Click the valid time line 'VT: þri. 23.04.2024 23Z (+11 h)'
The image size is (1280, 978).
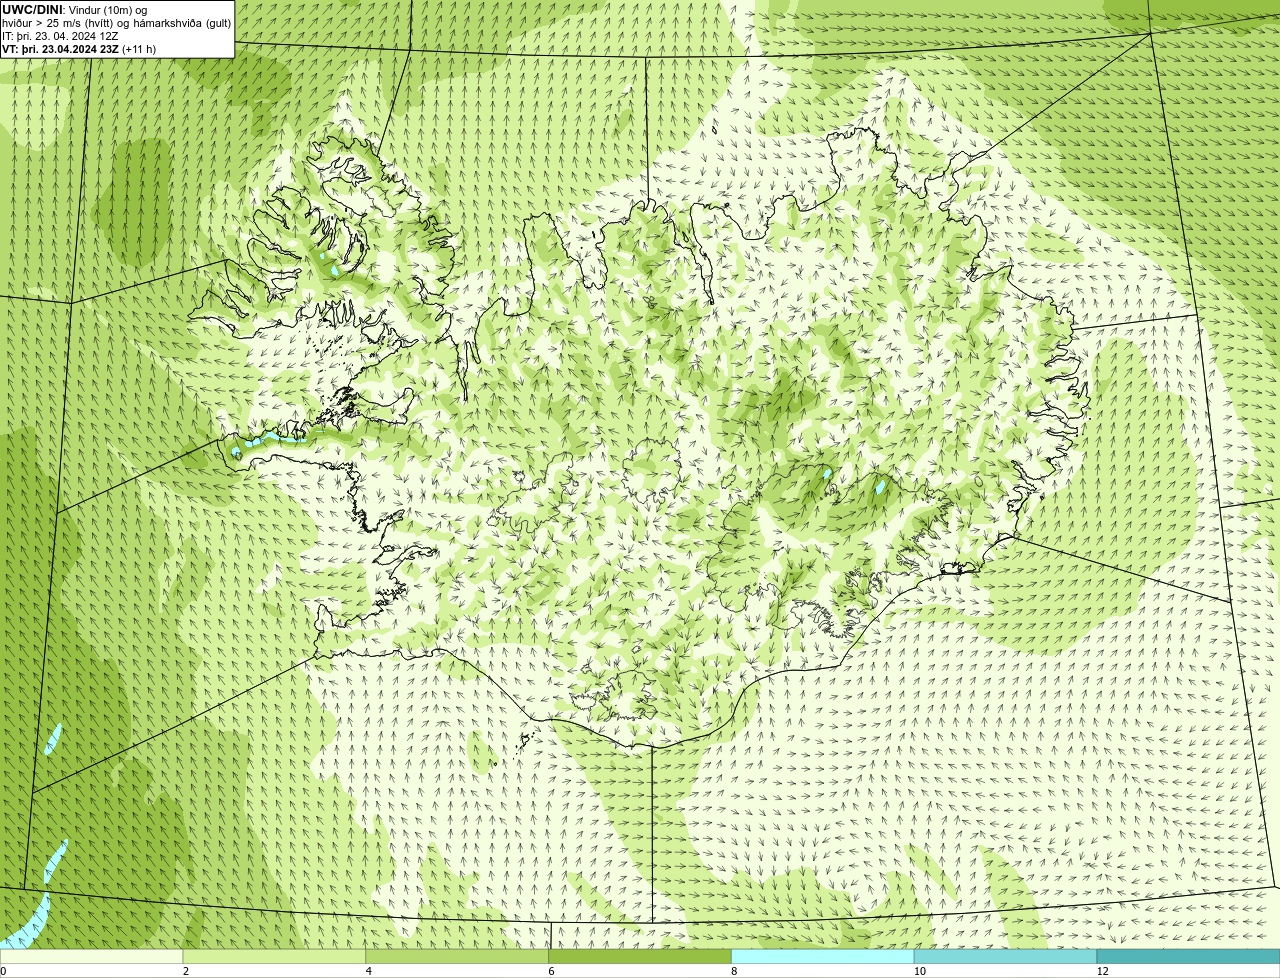[x=79, y=48]
